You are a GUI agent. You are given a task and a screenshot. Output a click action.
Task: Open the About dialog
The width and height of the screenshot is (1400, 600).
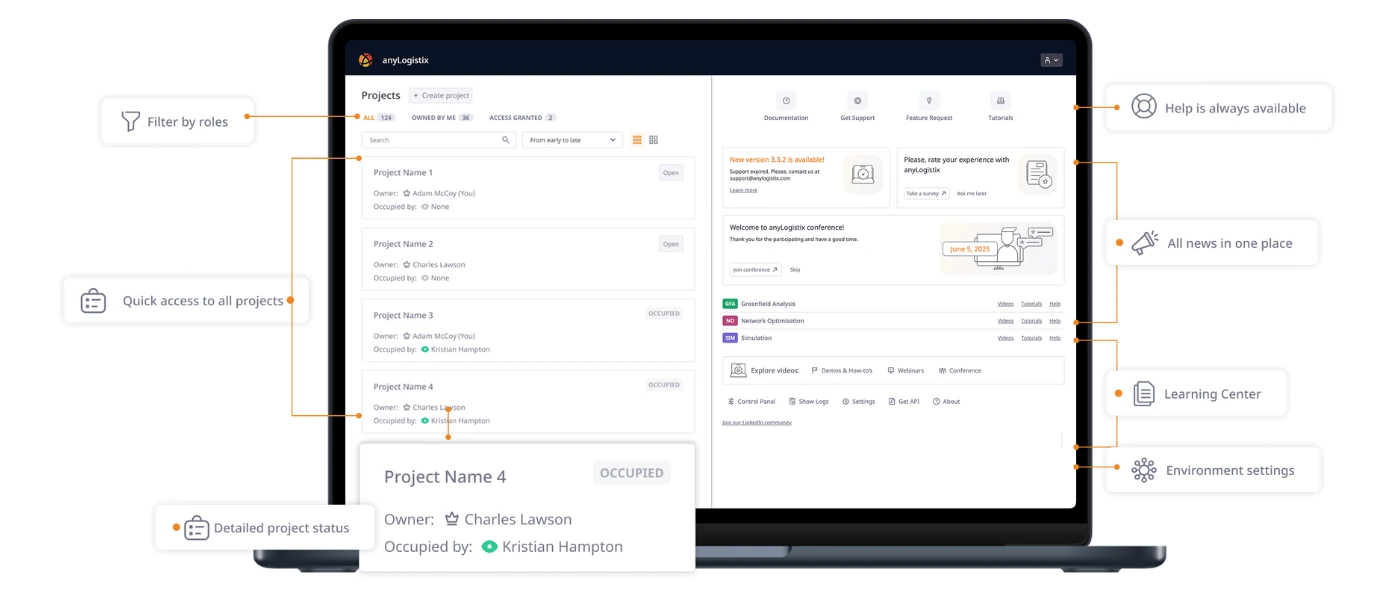click(x=946, y=402)
